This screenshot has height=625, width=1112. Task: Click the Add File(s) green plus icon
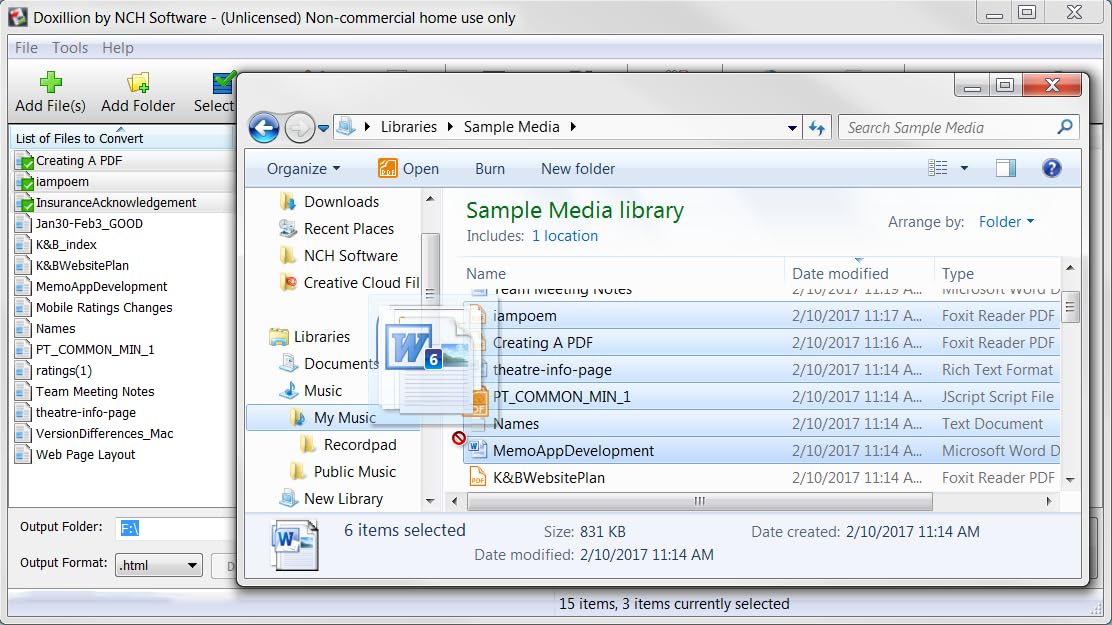coord(50,82)
